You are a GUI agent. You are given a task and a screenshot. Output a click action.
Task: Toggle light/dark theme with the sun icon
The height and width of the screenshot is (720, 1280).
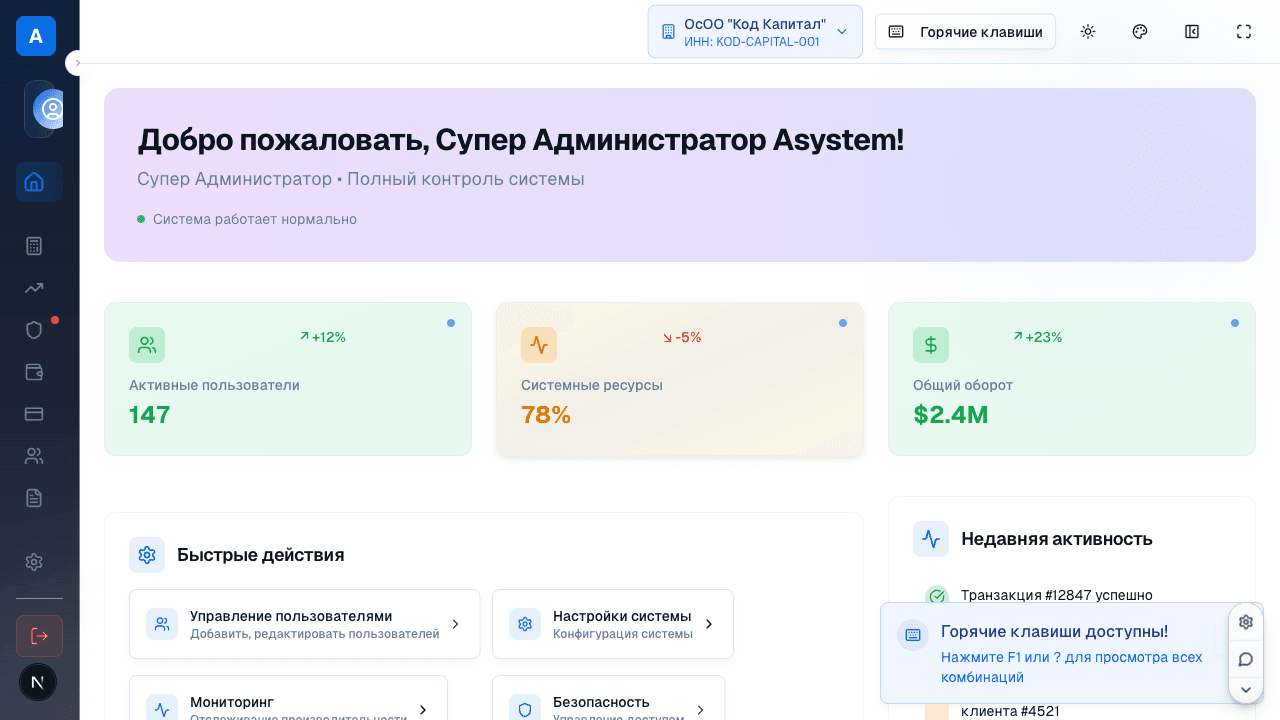tap(1087, 31)
